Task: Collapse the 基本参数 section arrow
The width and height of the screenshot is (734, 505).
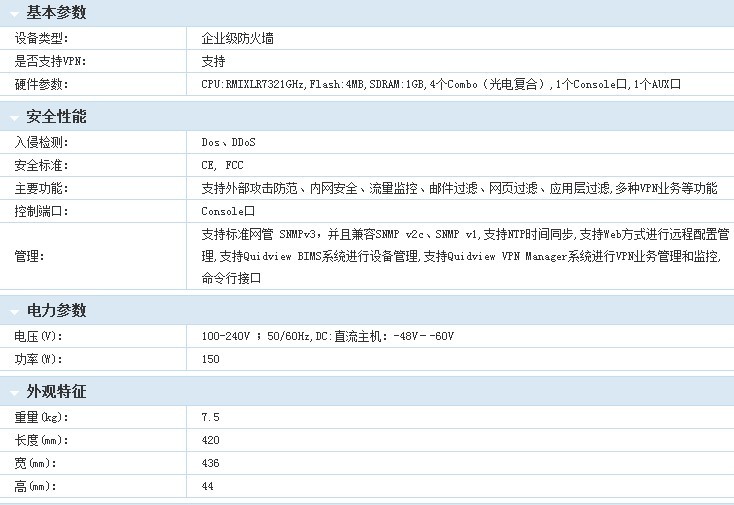Action: point(14,14)
